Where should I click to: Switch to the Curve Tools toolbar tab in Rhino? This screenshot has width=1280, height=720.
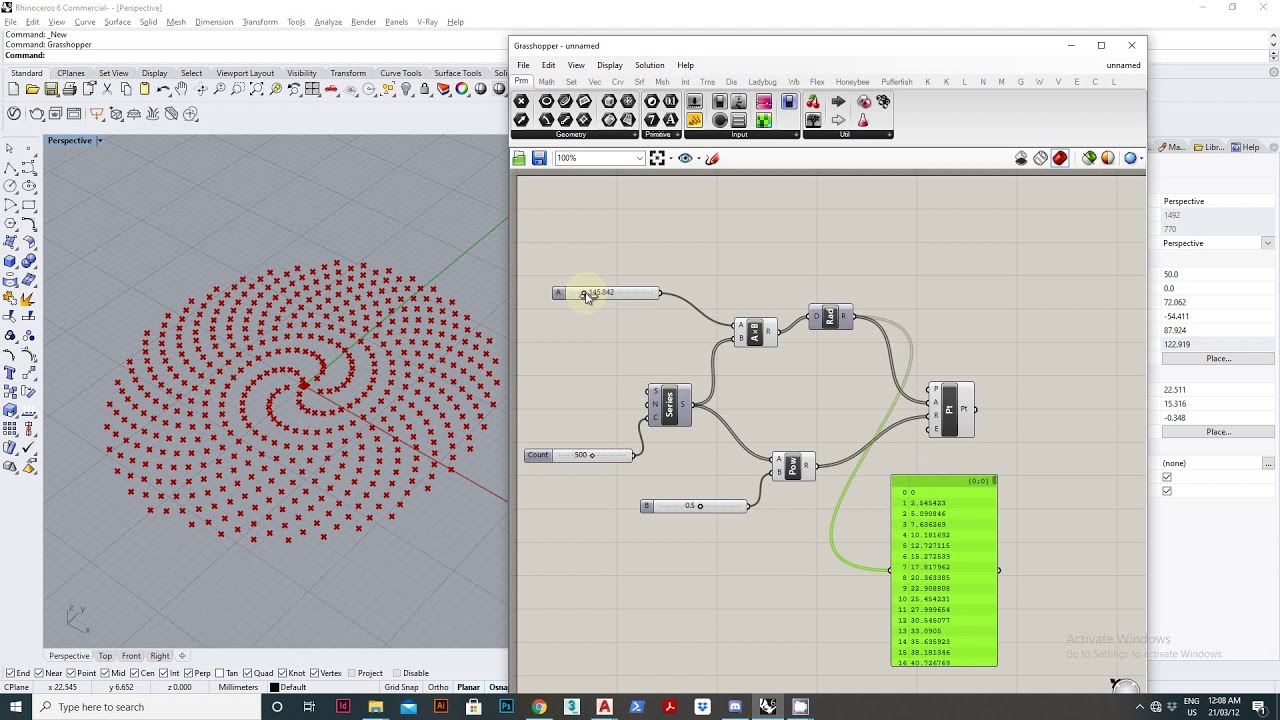tap(400, 73)
